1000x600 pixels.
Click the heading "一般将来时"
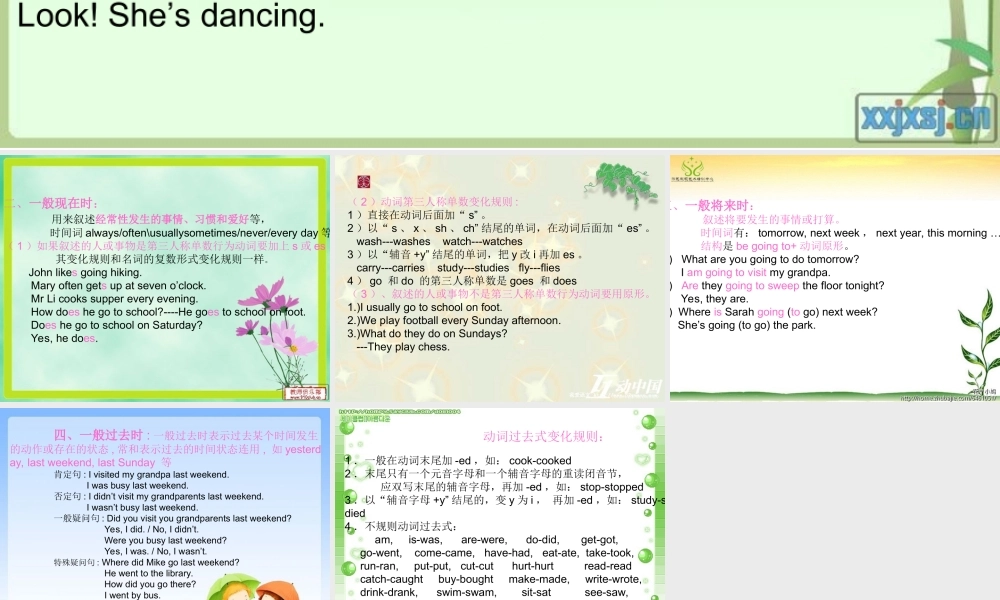click(719, 205)
